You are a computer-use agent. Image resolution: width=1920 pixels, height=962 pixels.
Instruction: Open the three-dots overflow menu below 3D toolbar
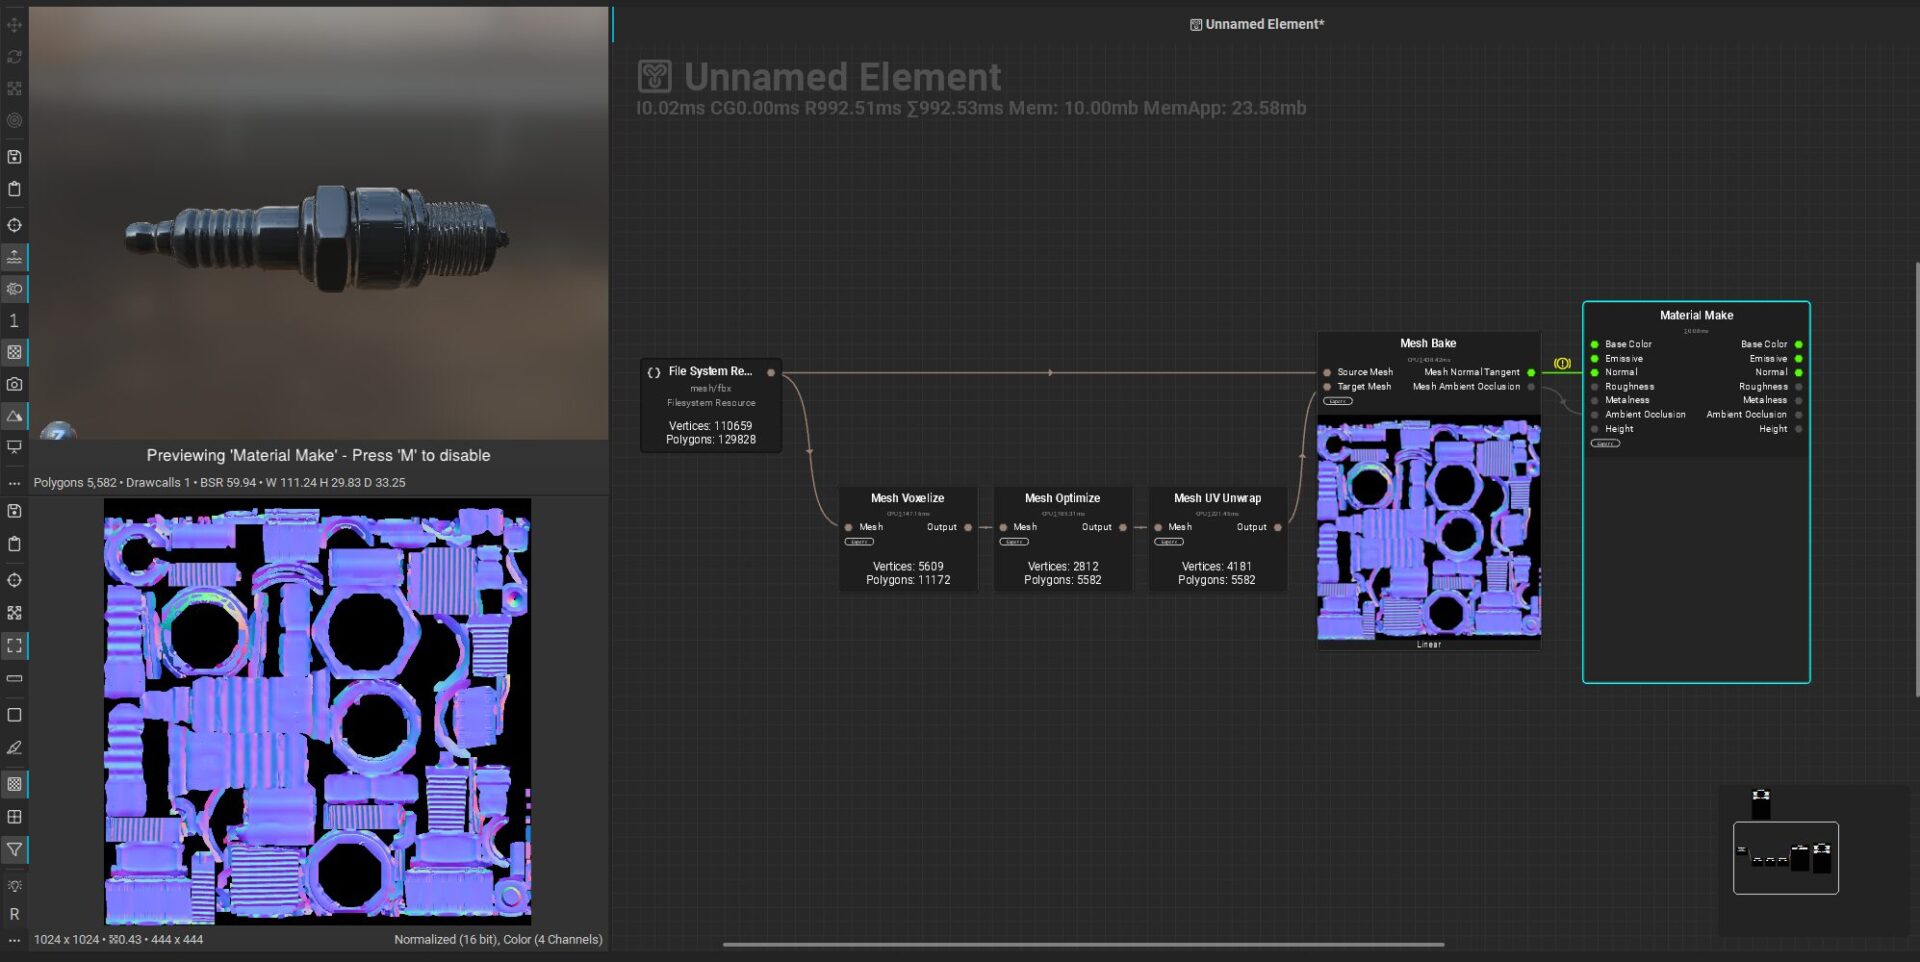[14, 483]
